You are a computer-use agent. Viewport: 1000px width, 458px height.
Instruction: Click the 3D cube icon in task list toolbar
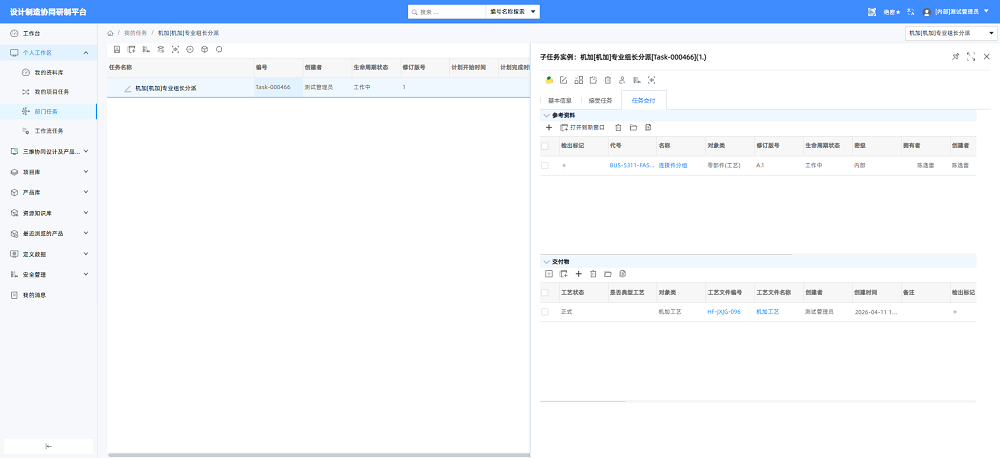(x=204, y=49)
